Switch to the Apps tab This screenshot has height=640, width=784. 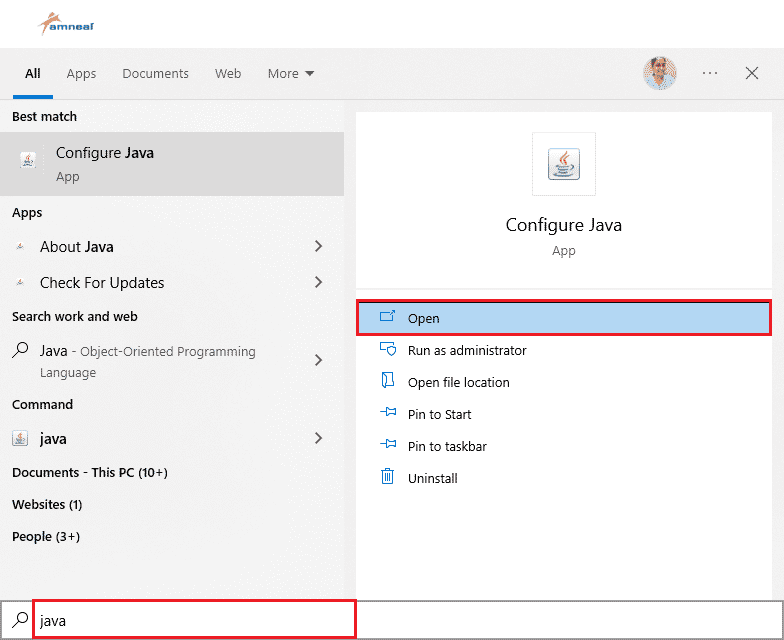pyautogui.click(x=81, y=73)
